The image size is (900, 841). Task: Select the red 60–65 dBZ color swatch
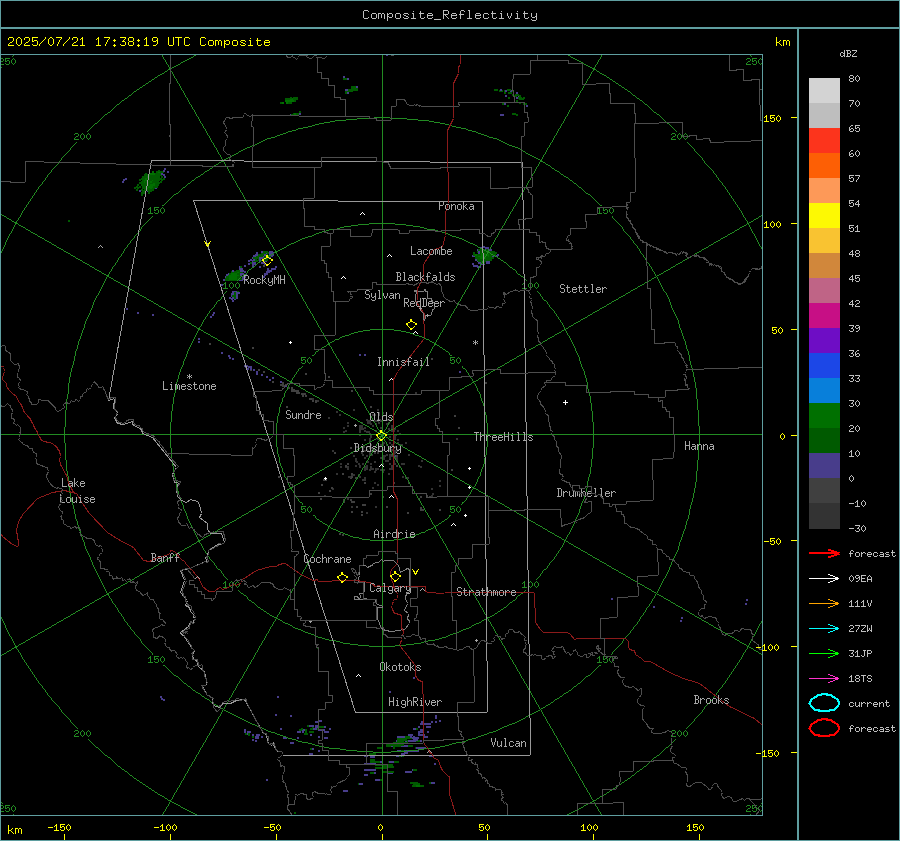point(824,141)
